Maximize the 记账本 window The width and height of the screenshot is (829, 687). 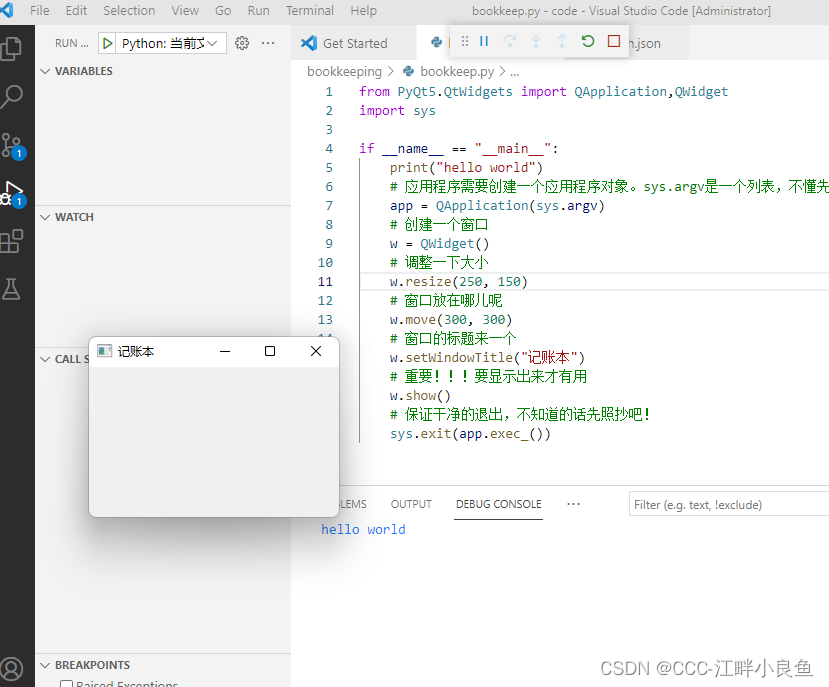coord(270,351)
